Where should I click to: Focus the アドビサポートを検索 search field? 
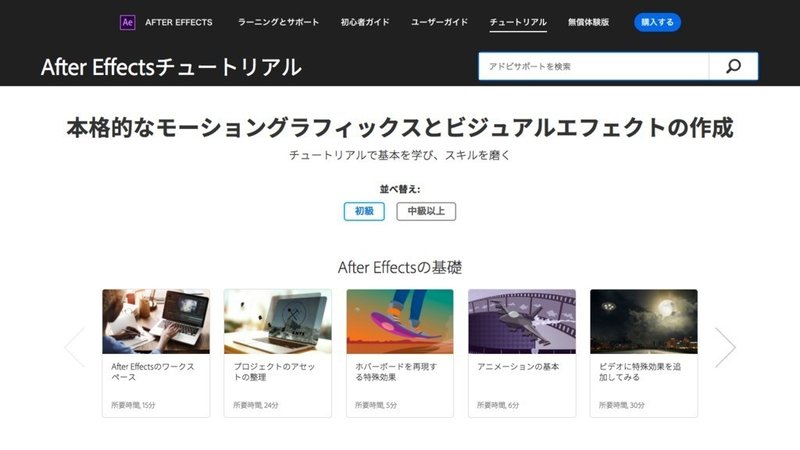pyautogui.click(x=593, y=66)
